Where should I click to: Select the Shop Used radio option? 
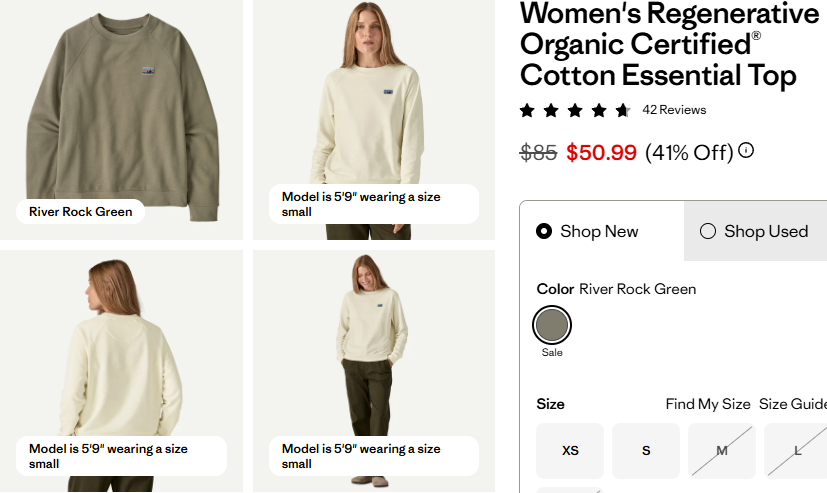coord(708,231)
